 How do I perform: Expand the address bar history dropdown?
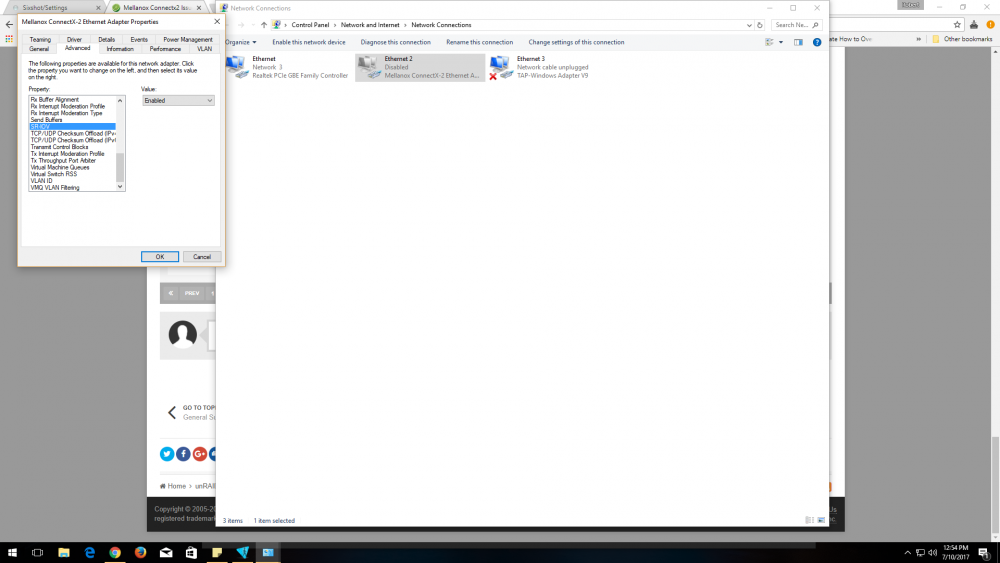click(749, 25)
